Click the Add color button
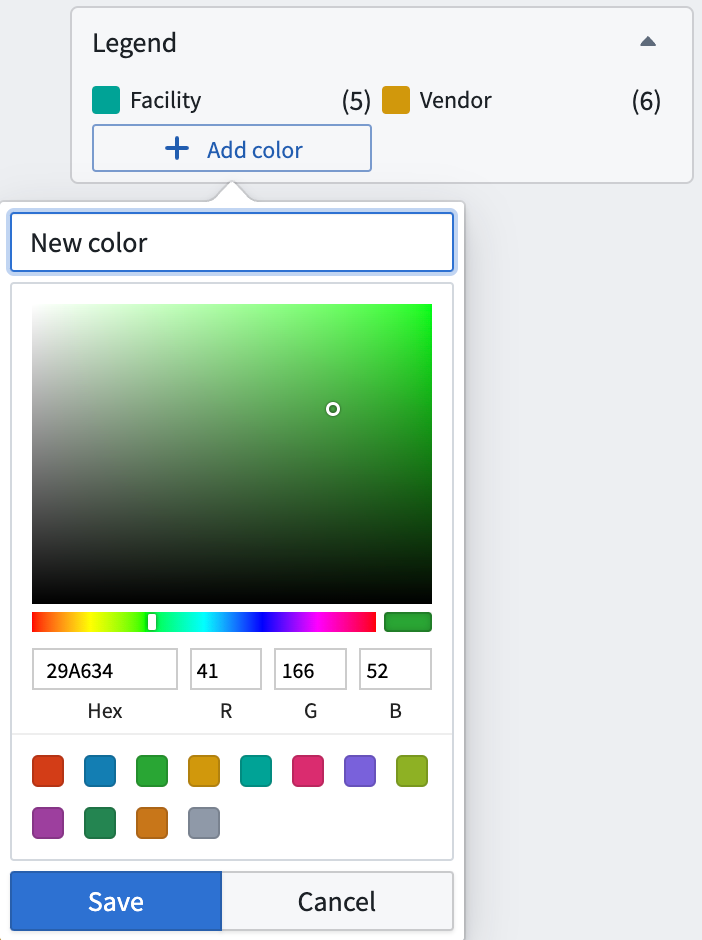 click(x=232, y=149)
